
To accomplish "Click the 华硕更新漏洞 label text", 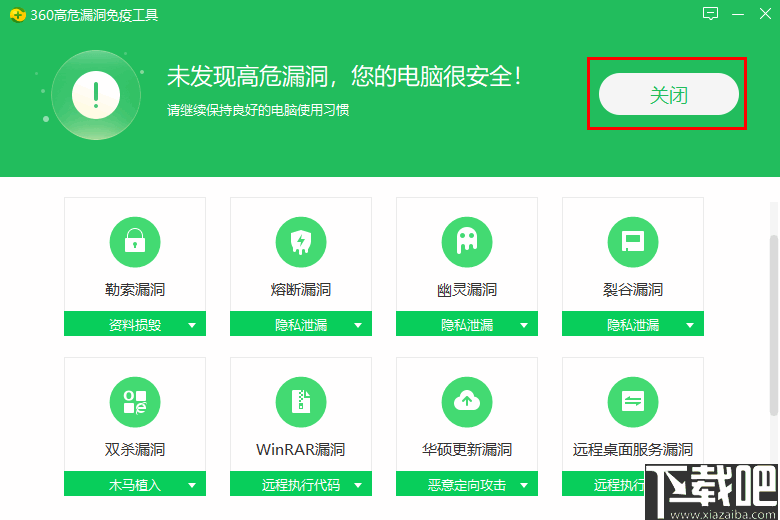I will click(467, 450).
